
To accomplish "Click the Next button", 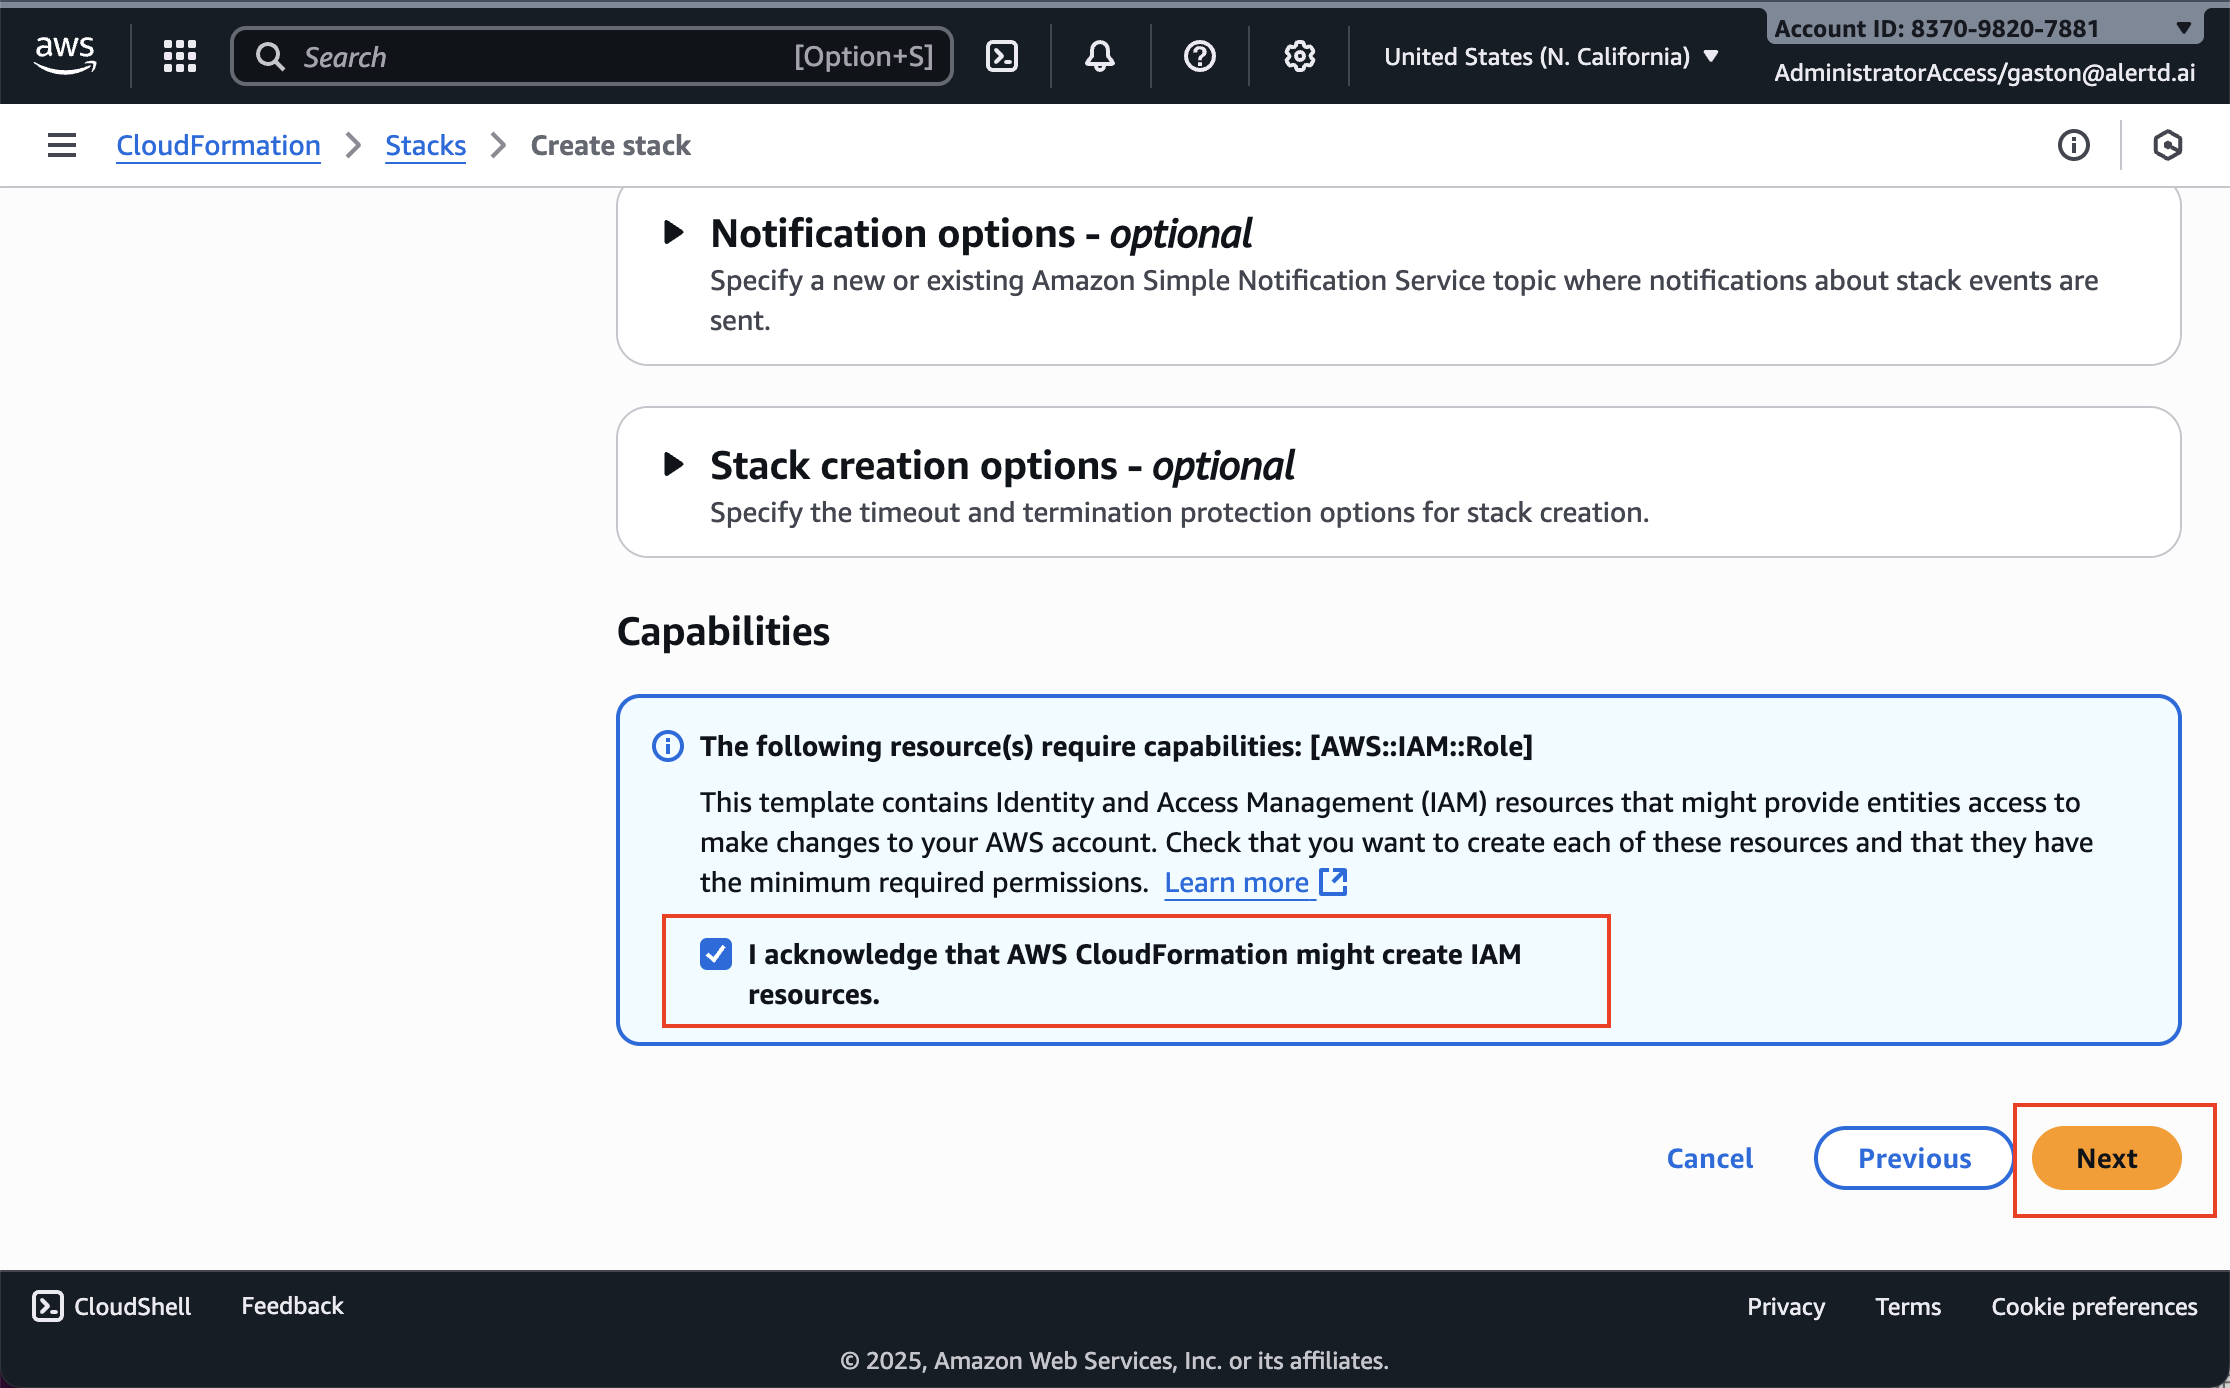I will click(2105, 1158).
